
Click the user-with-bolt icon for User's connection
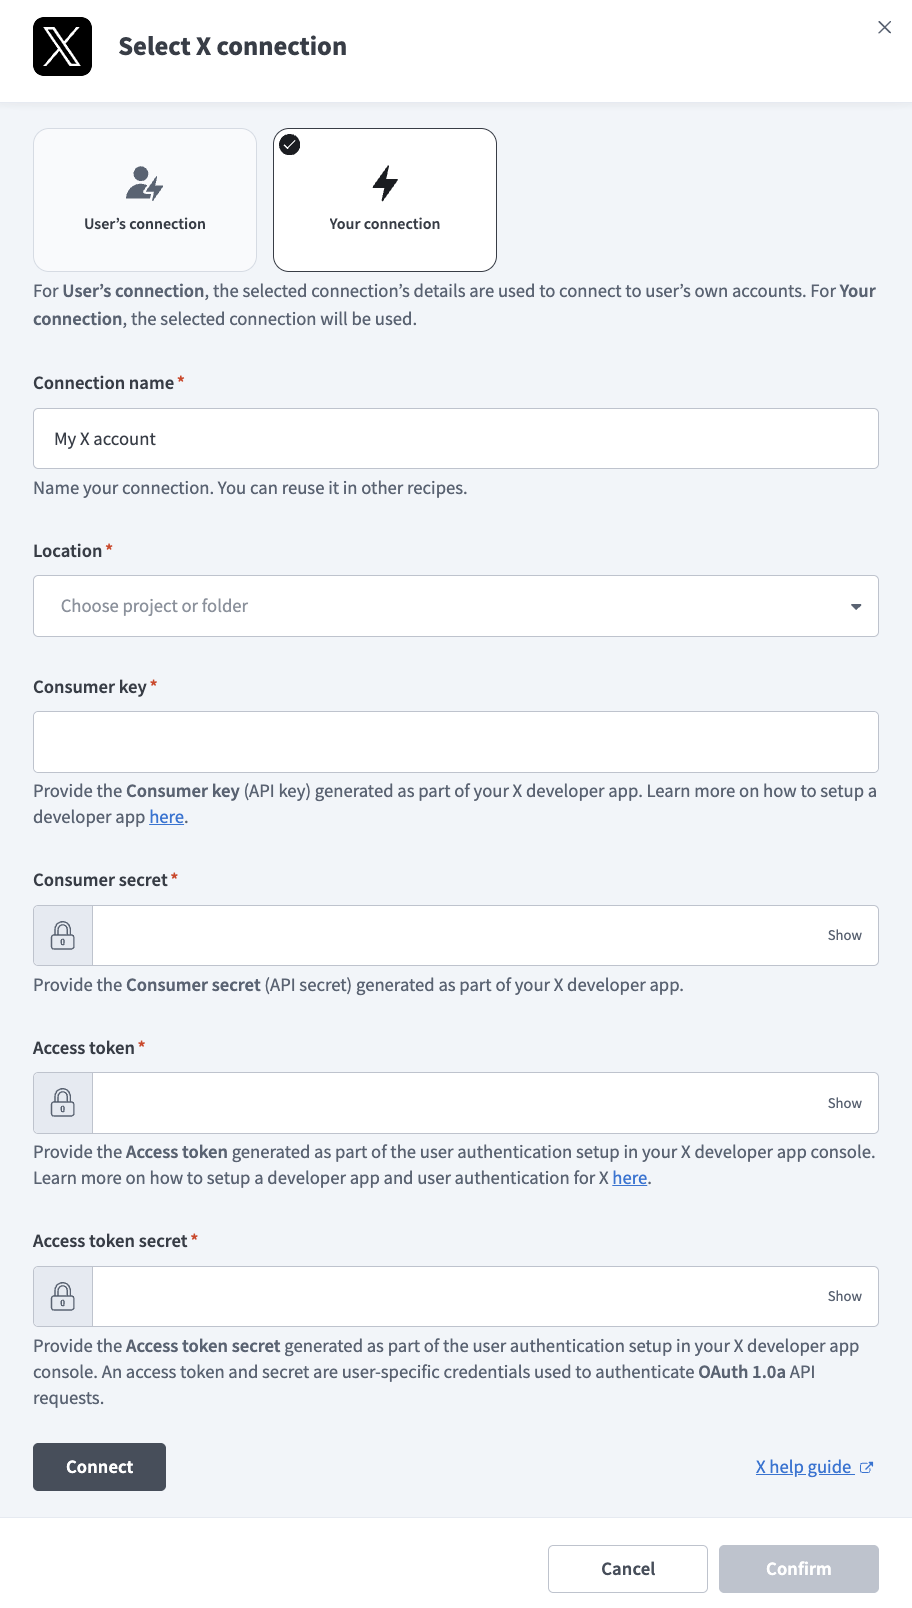click(145, 183)
